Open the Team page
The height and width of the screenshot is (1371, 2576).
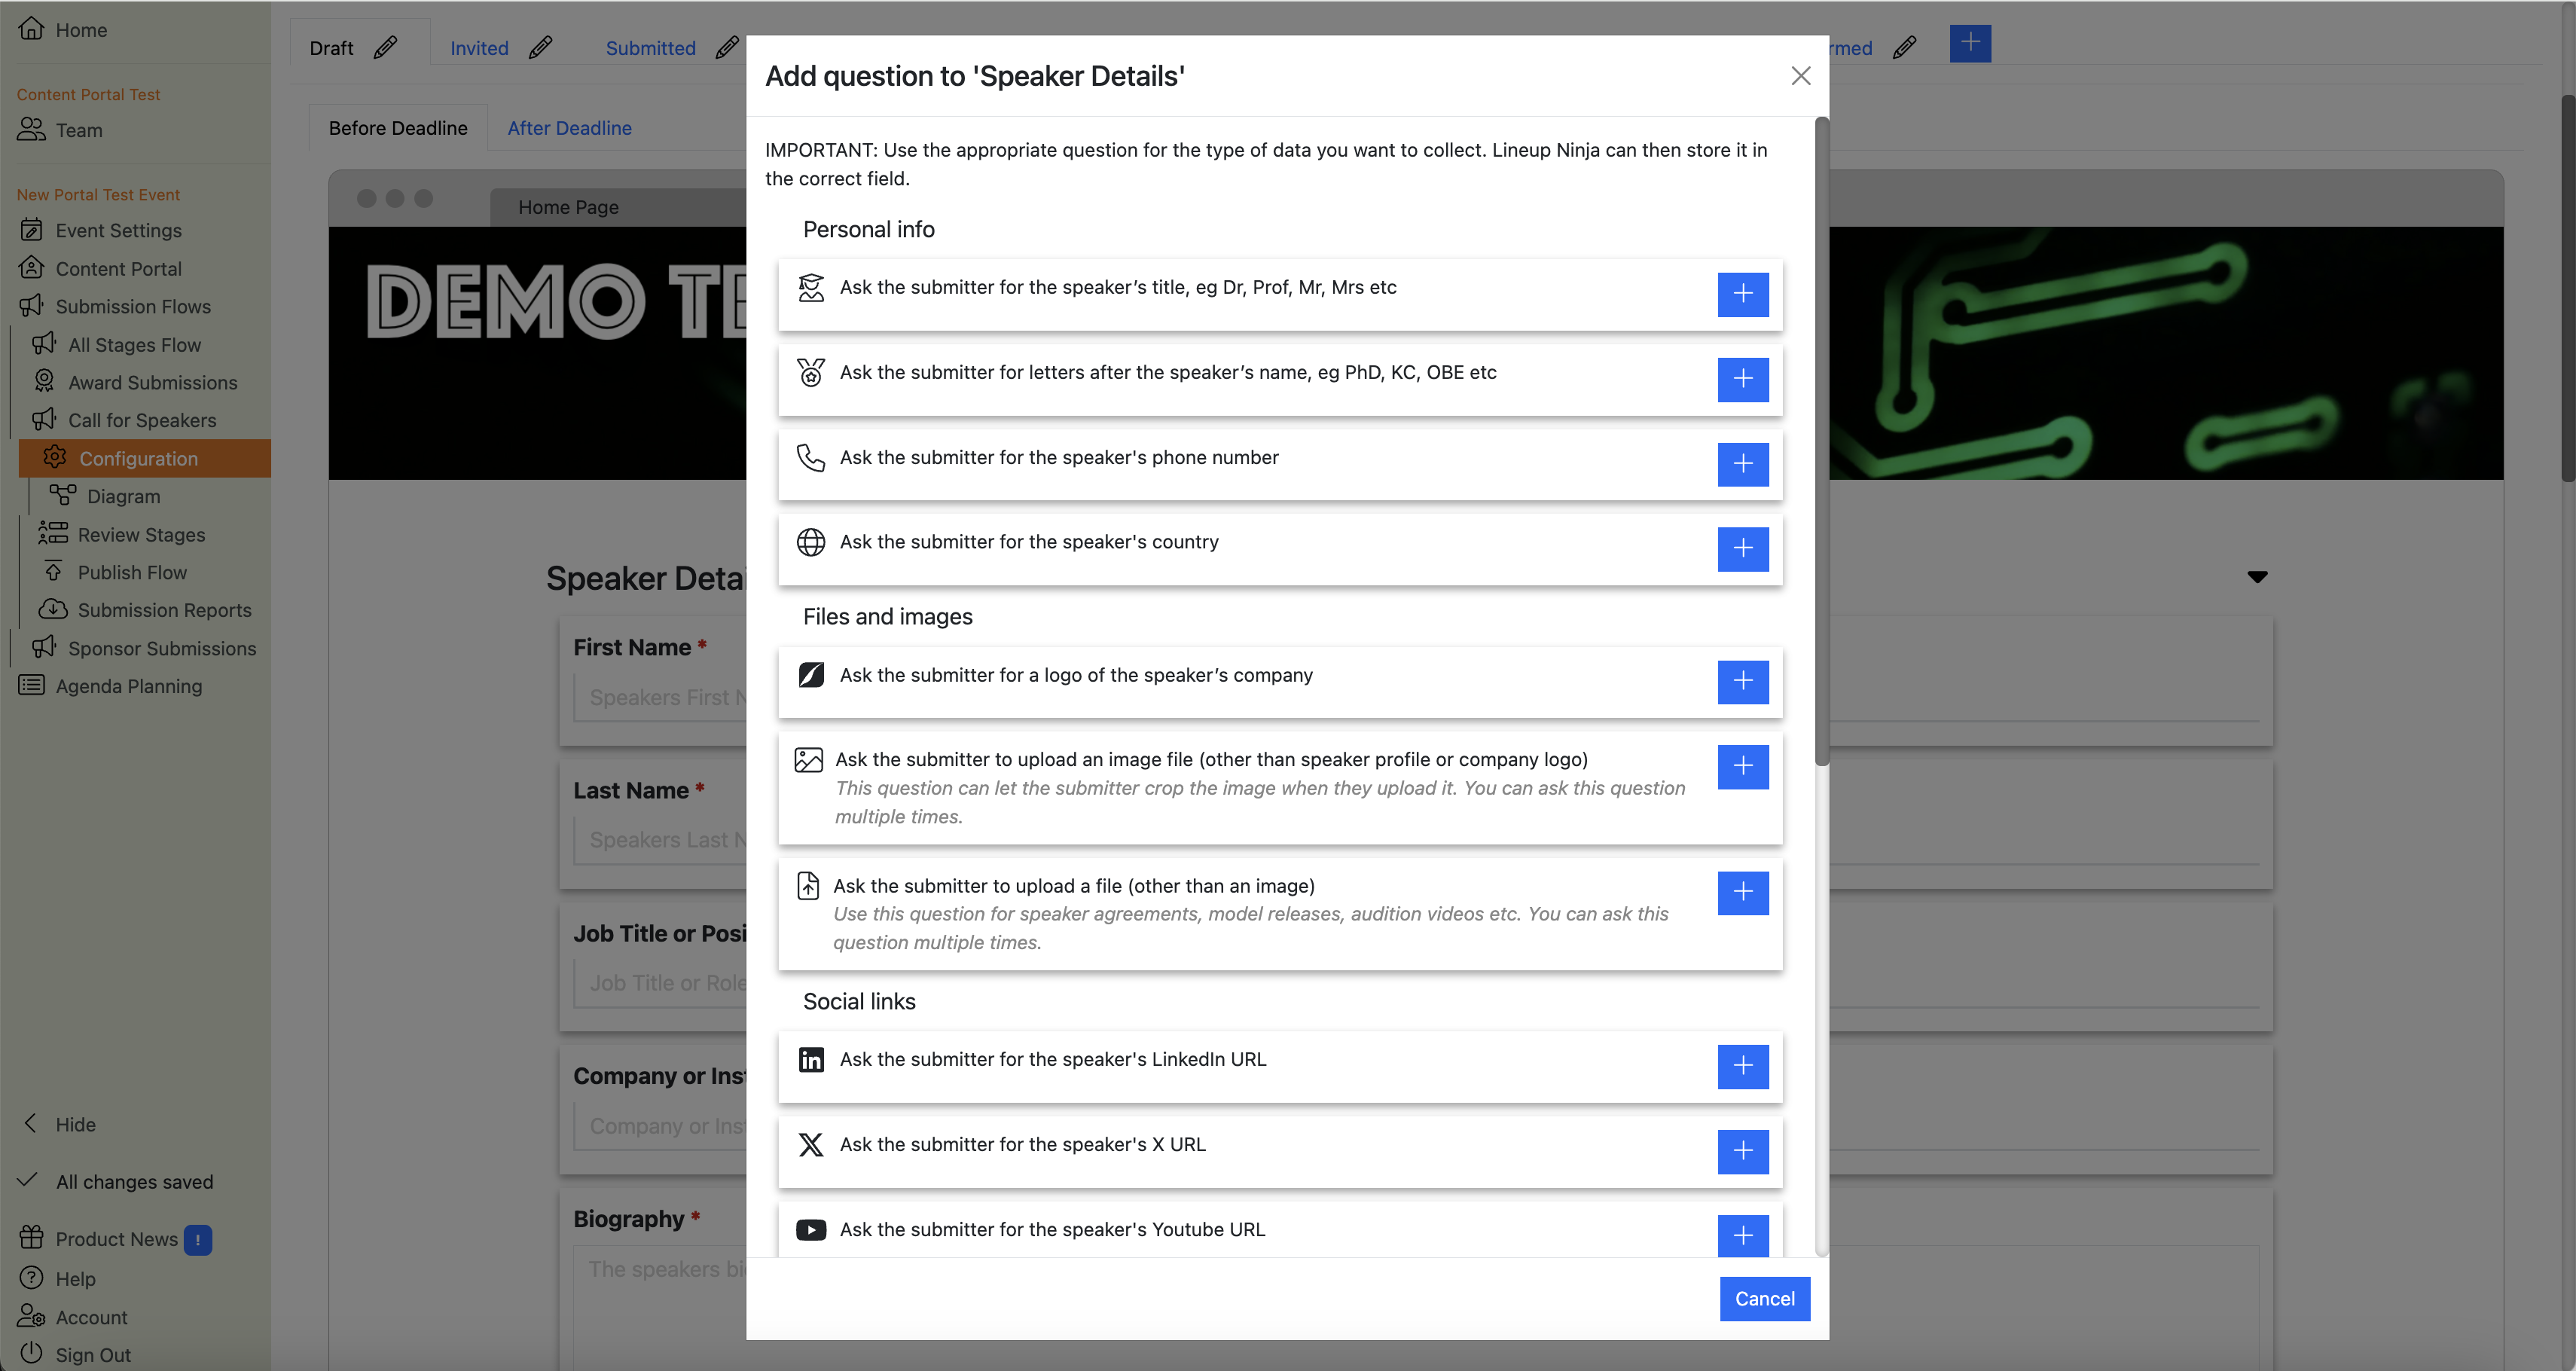61,130
